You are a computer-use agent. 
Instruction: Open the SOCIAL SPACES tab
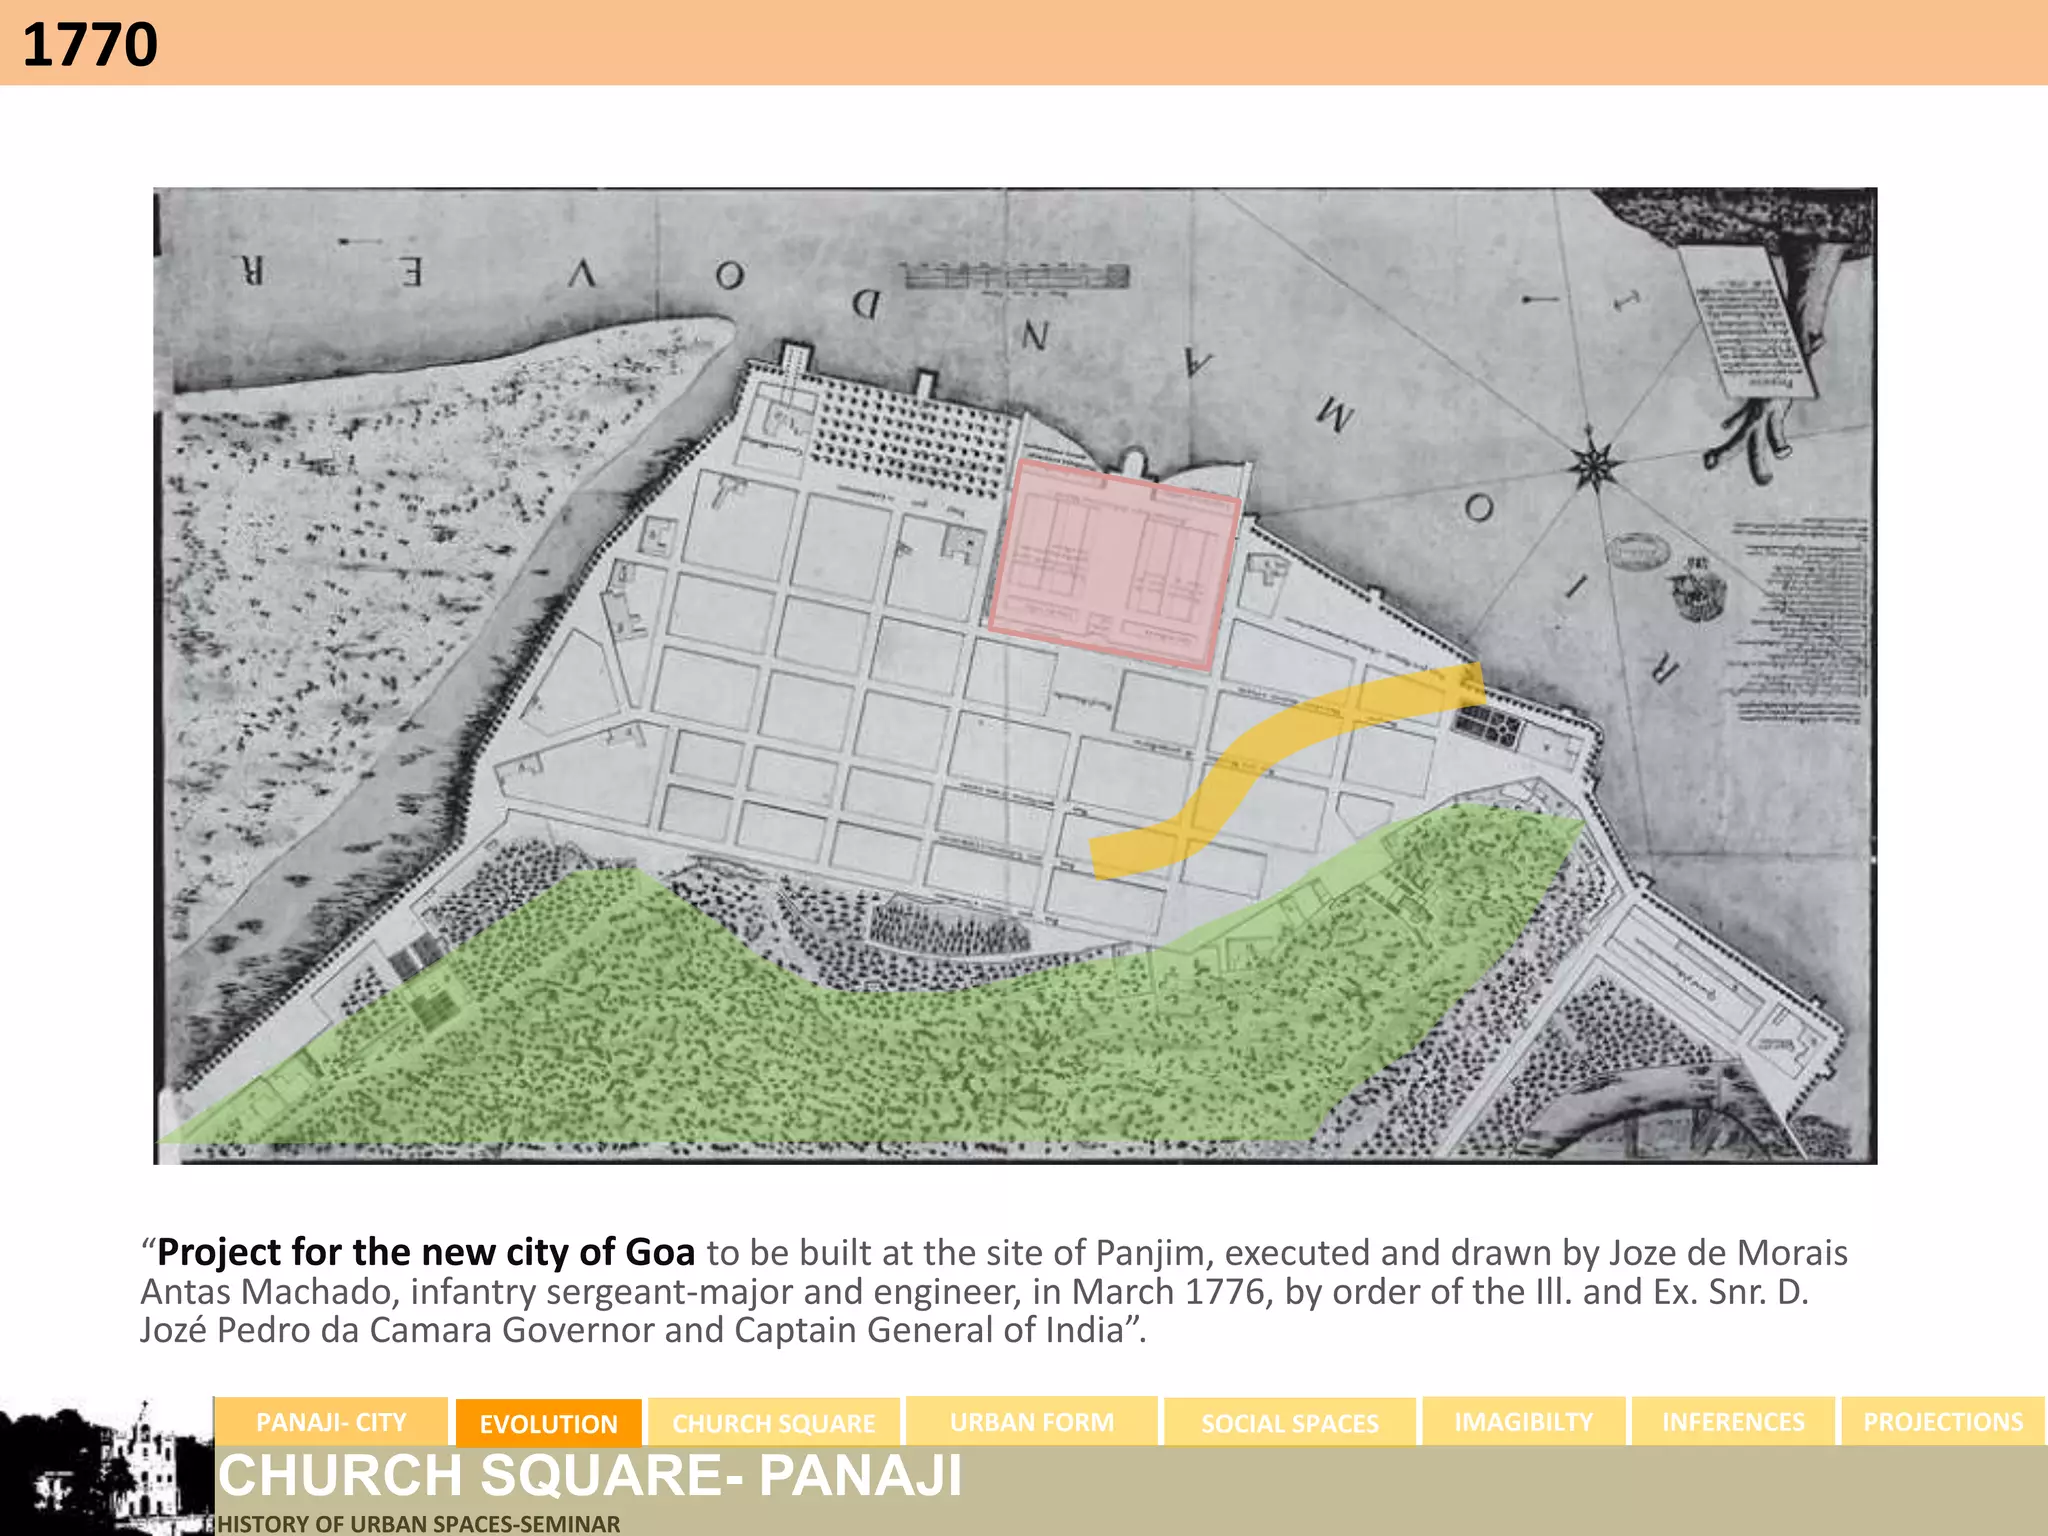pyautogui.click(x=1290, y=1422)
